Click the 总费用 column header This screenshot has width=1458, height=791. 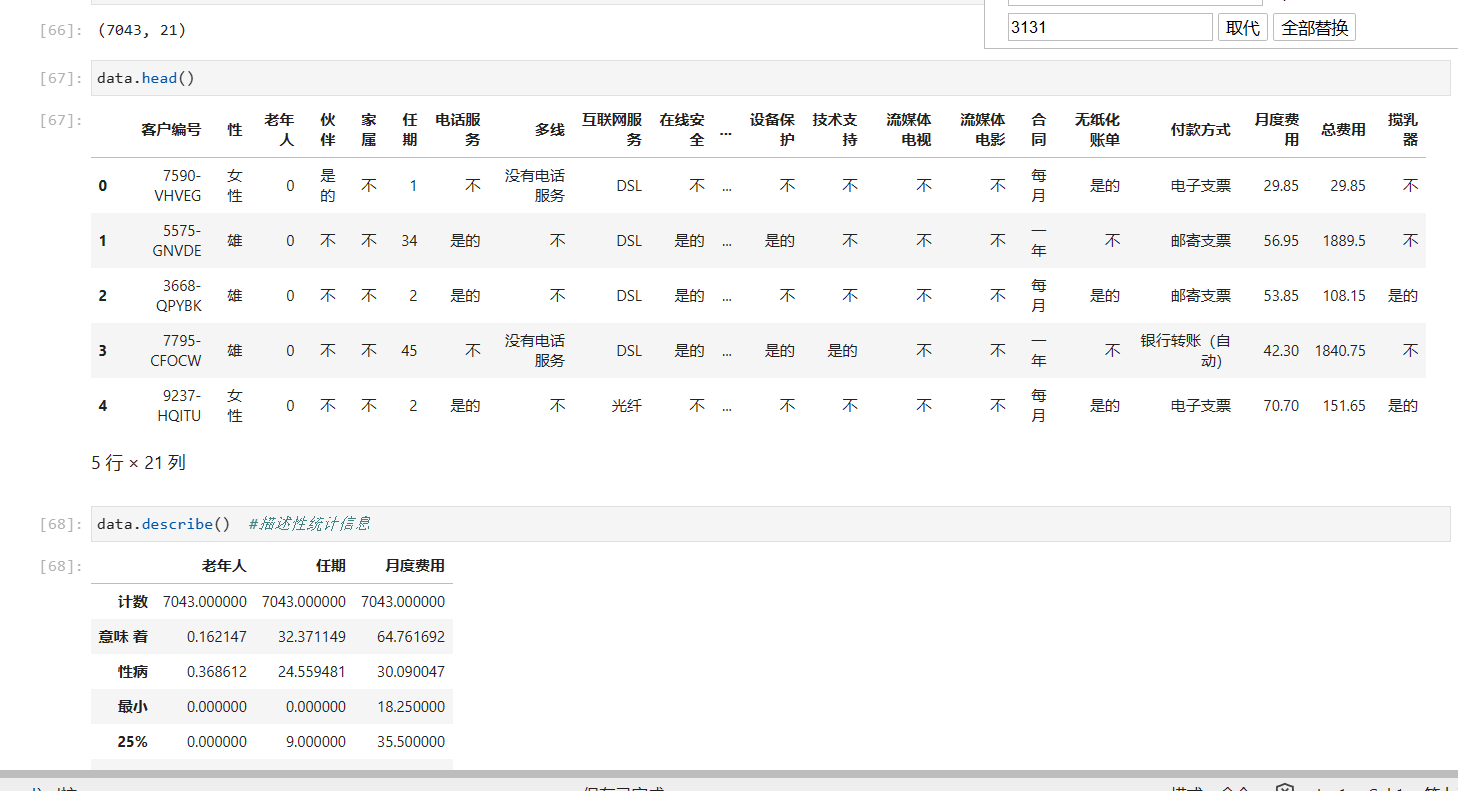click(x=1343, y=129)
